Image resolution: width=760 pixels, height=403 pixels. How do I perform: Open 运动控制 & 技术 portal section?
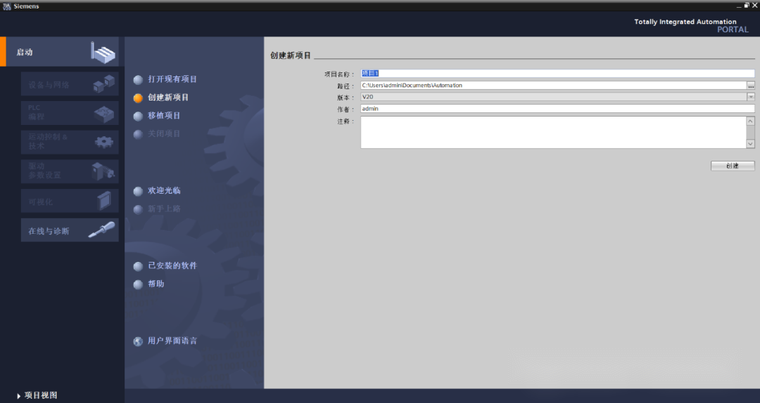point(70,142)
